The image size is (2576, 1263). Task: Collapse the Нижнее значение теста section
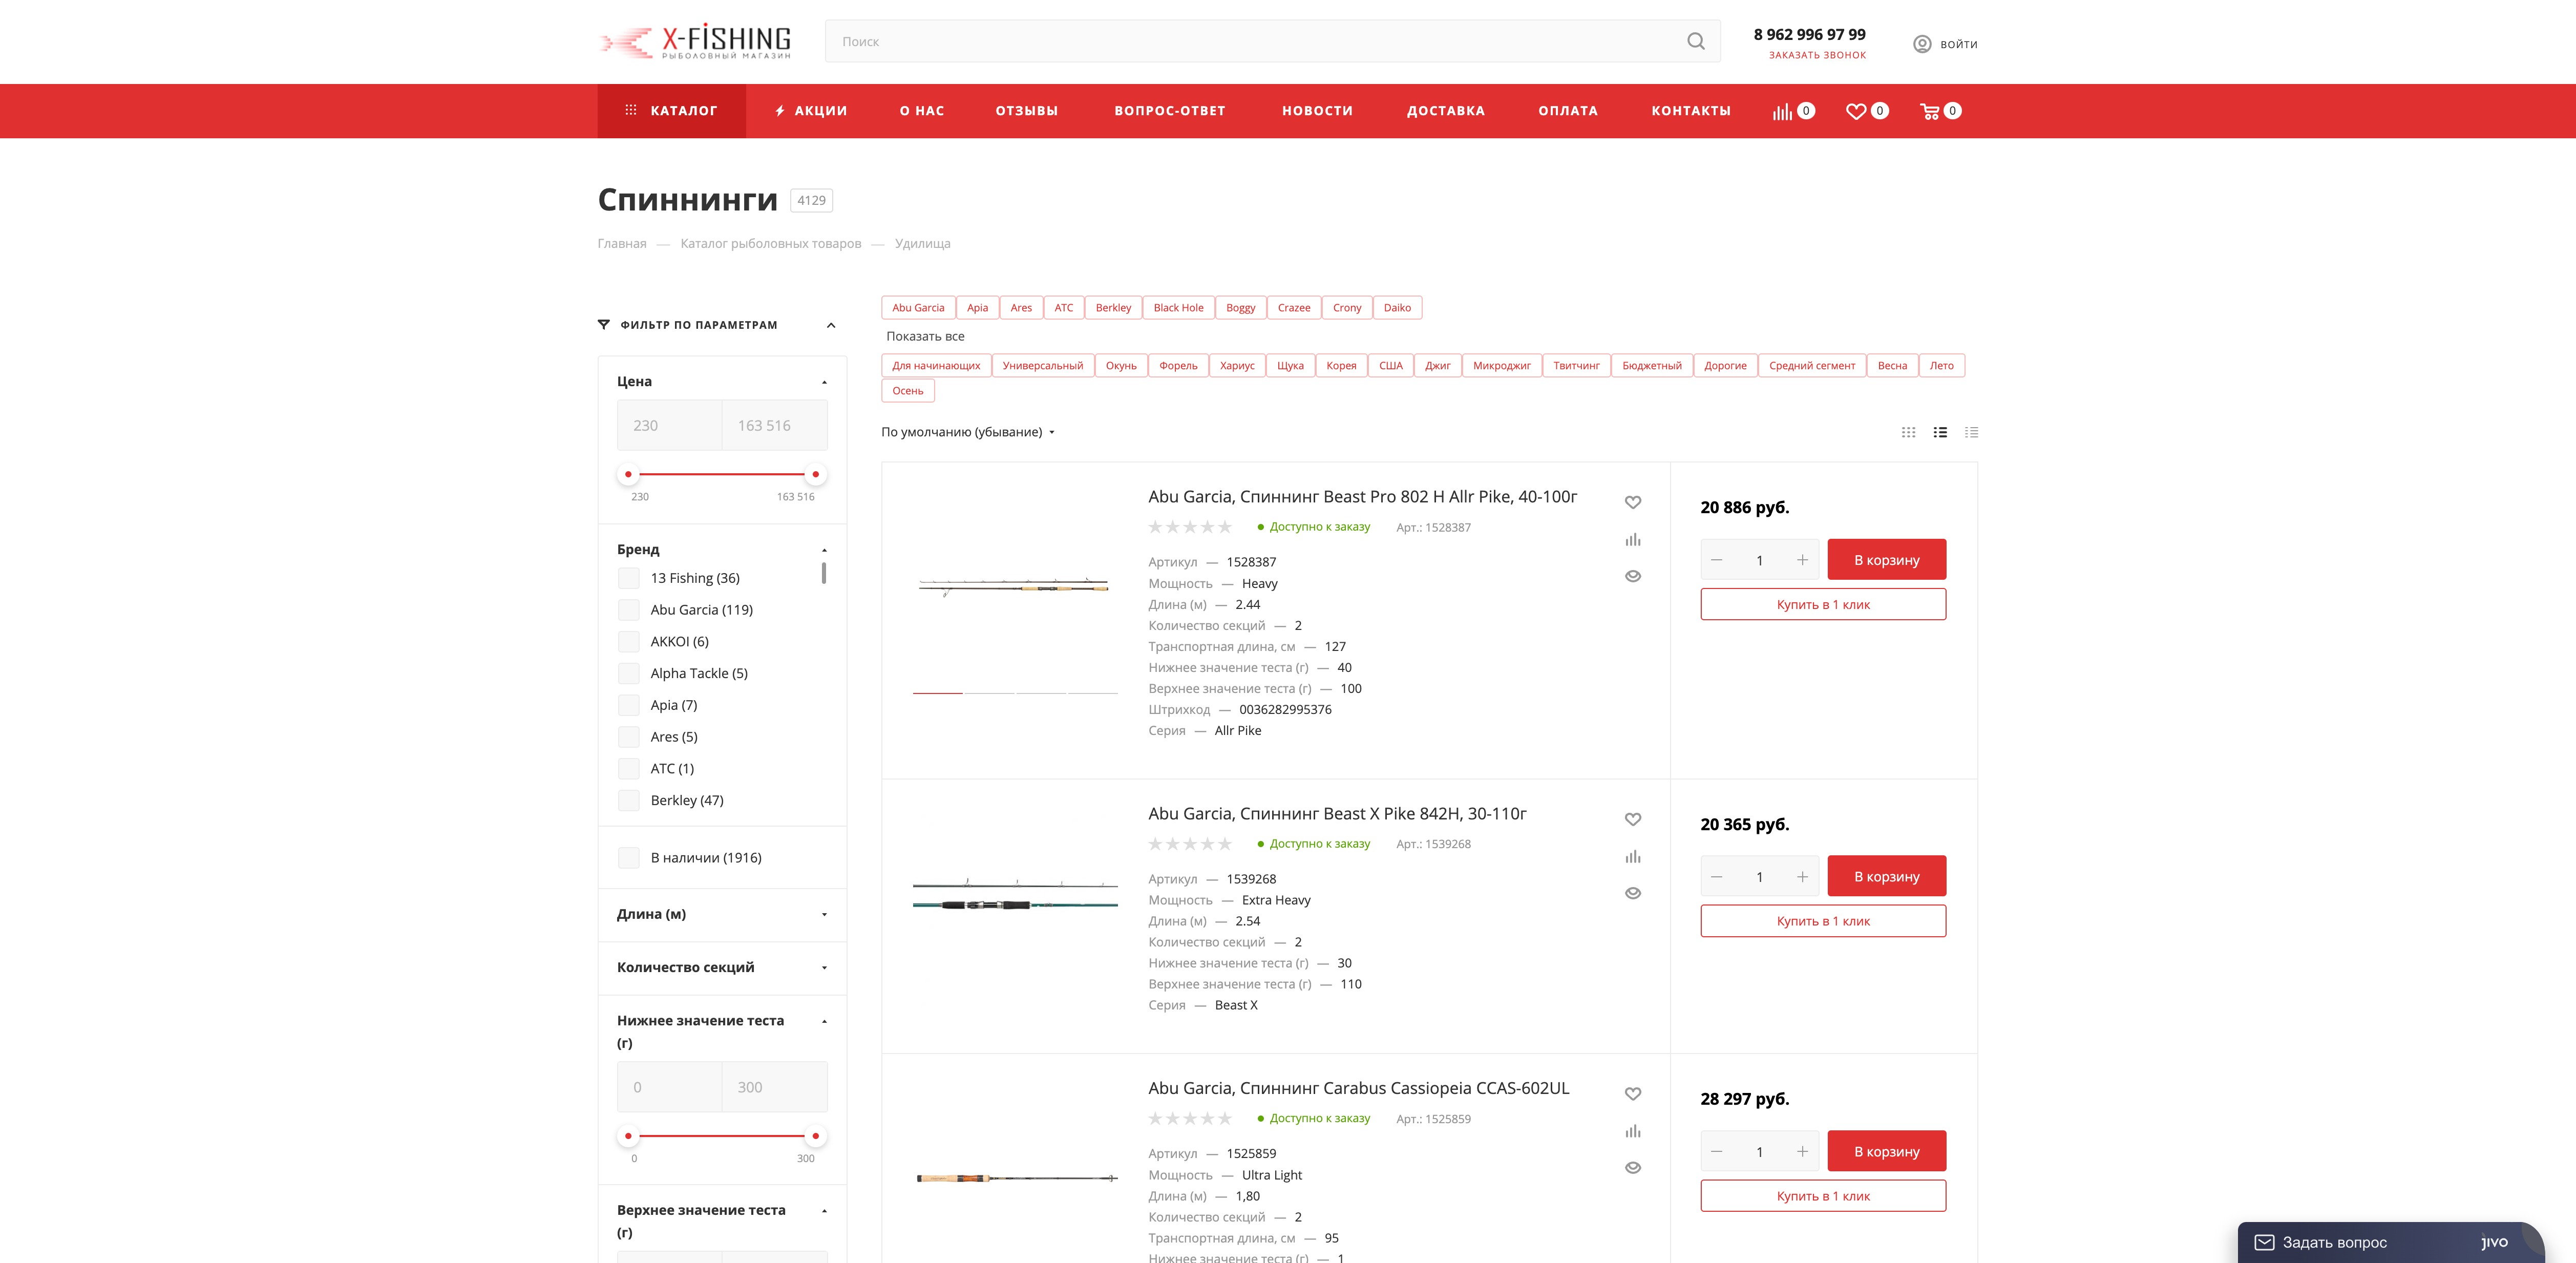[x=824, y=1021]
